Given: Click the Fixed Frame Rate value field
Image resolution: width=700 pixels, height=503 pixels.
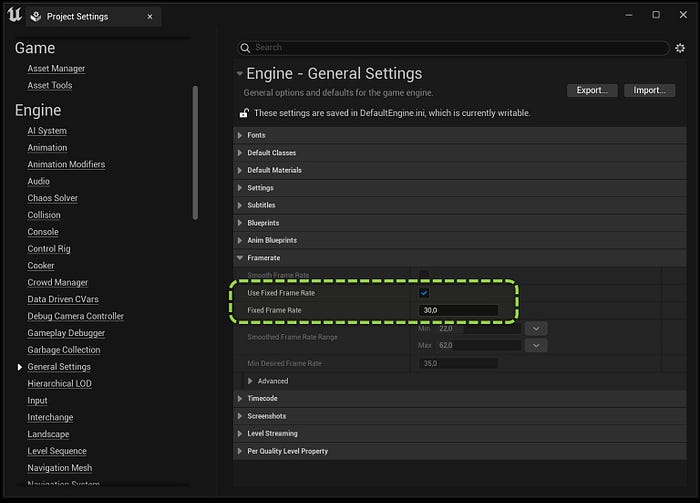Looking at the screenshot, I should pyautogui.click(x=458, y=310).
